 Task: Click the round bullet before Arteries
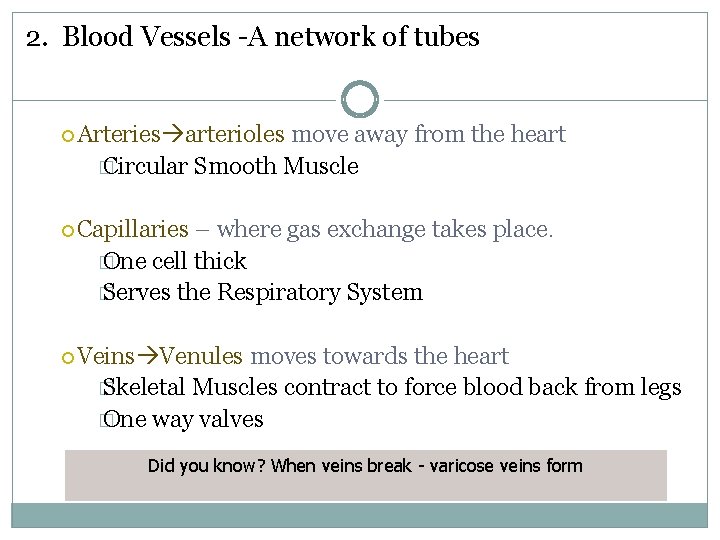tap(68, 136)
